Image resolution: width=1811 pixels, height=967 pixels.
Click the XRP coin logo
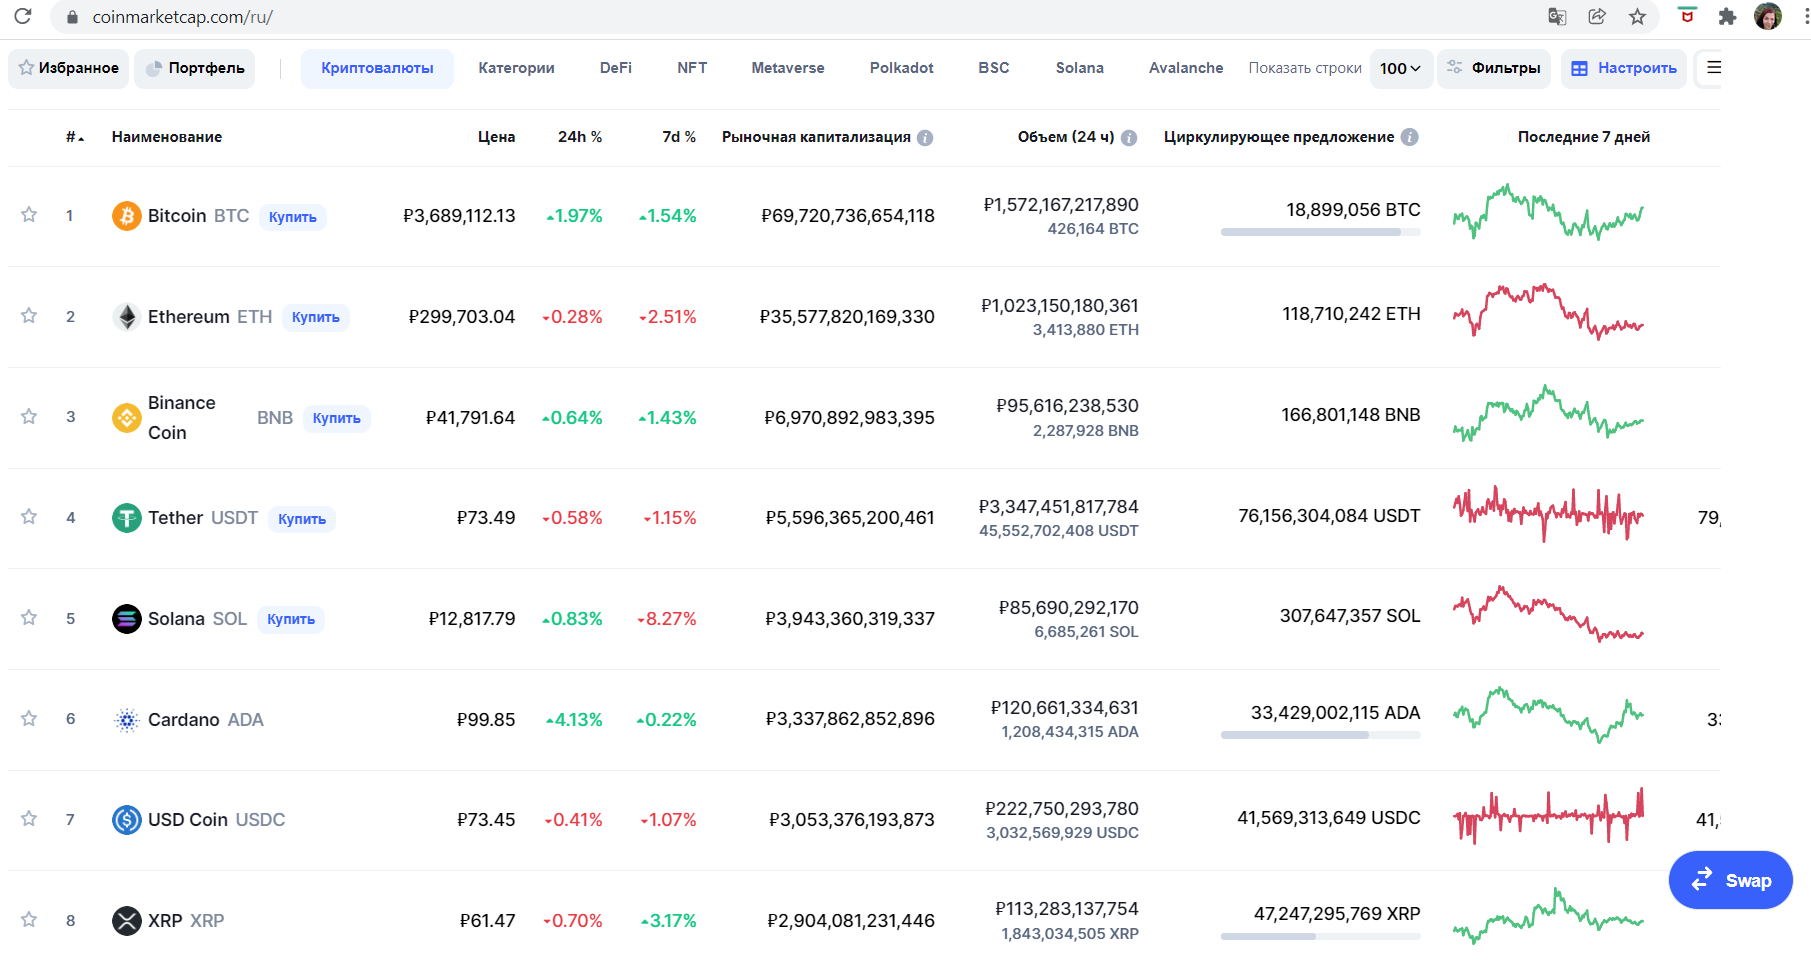click(127, 920)
